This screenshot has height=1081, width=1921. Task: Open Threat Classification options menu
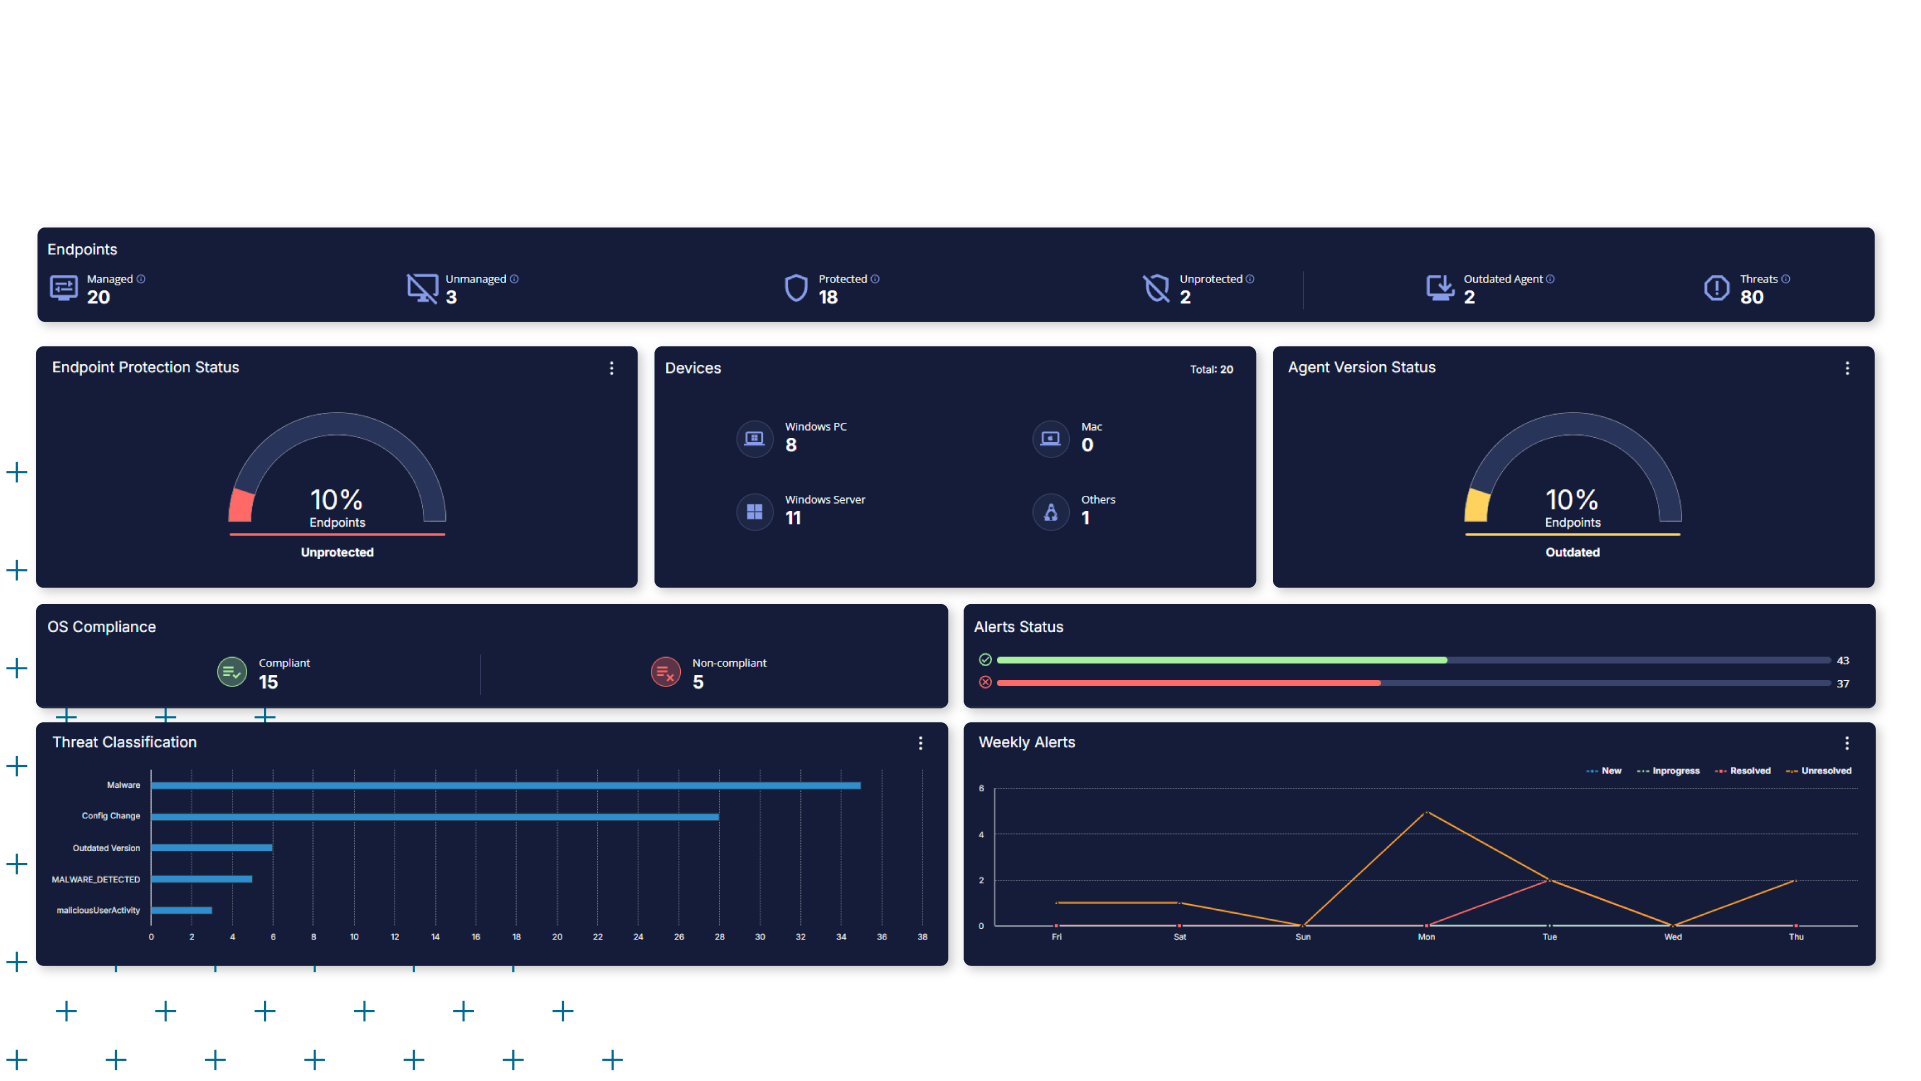(x=921, y=743)
